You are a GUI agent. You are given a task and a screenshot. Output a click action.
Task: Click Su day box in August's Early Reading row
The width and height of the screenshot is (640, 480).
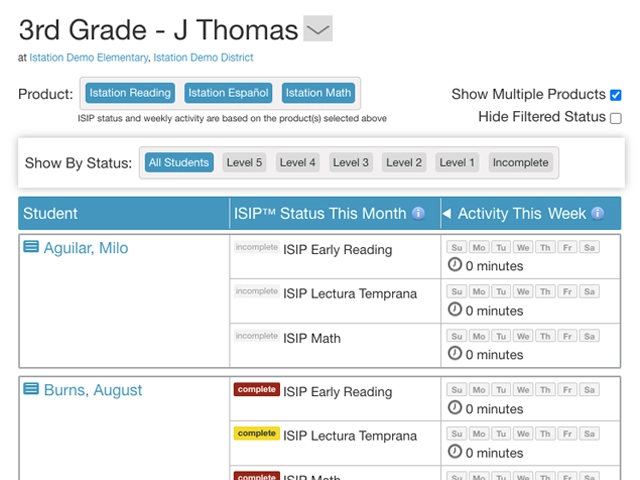tap(457, 390)
